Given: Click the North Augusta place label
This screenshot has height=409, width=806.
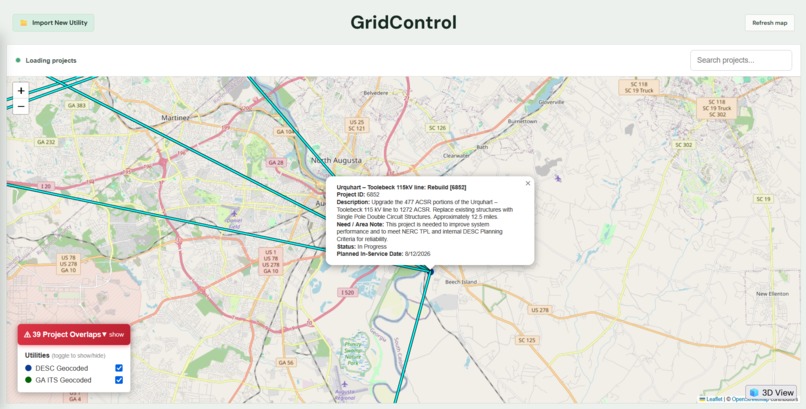Looking at the screenshot, I should pyautogui.click(x=336, y=160).
